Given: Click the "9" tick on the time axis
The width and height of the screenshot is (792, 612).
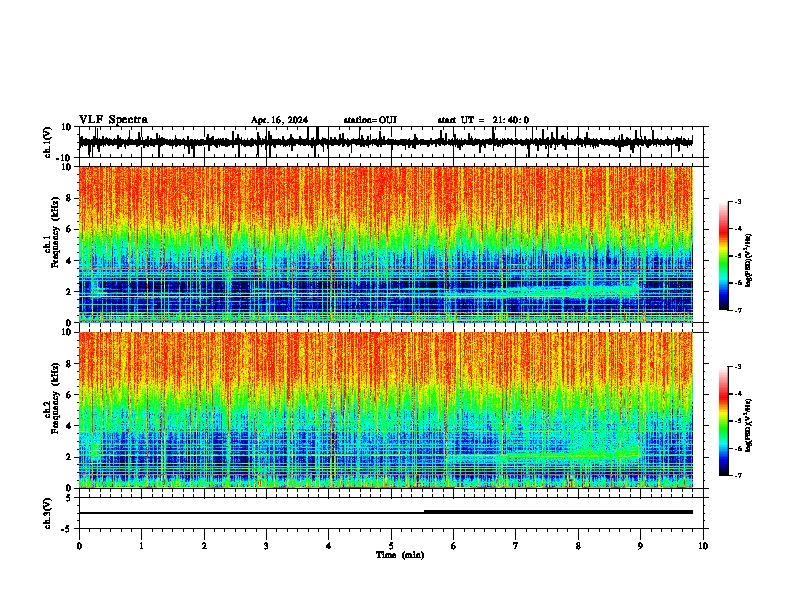Looking at the screenshot, I should coord(640,546).
